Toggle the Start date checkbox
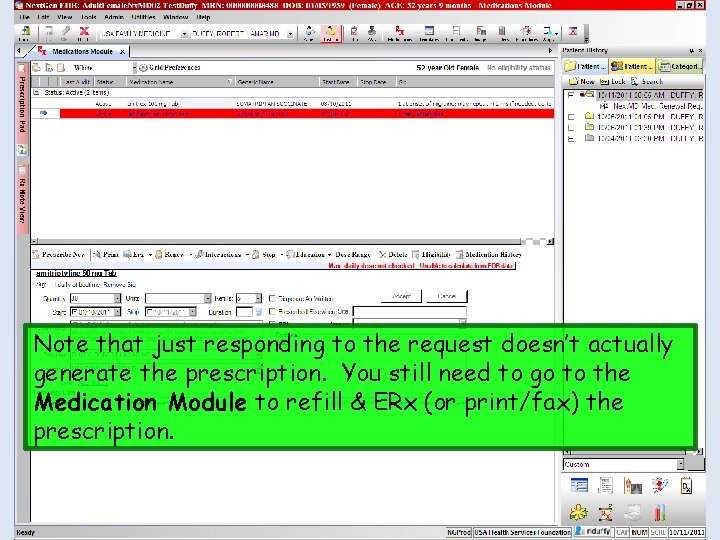Image resolution: width=720 pixels, height=540 pixels. coord(74,312)
